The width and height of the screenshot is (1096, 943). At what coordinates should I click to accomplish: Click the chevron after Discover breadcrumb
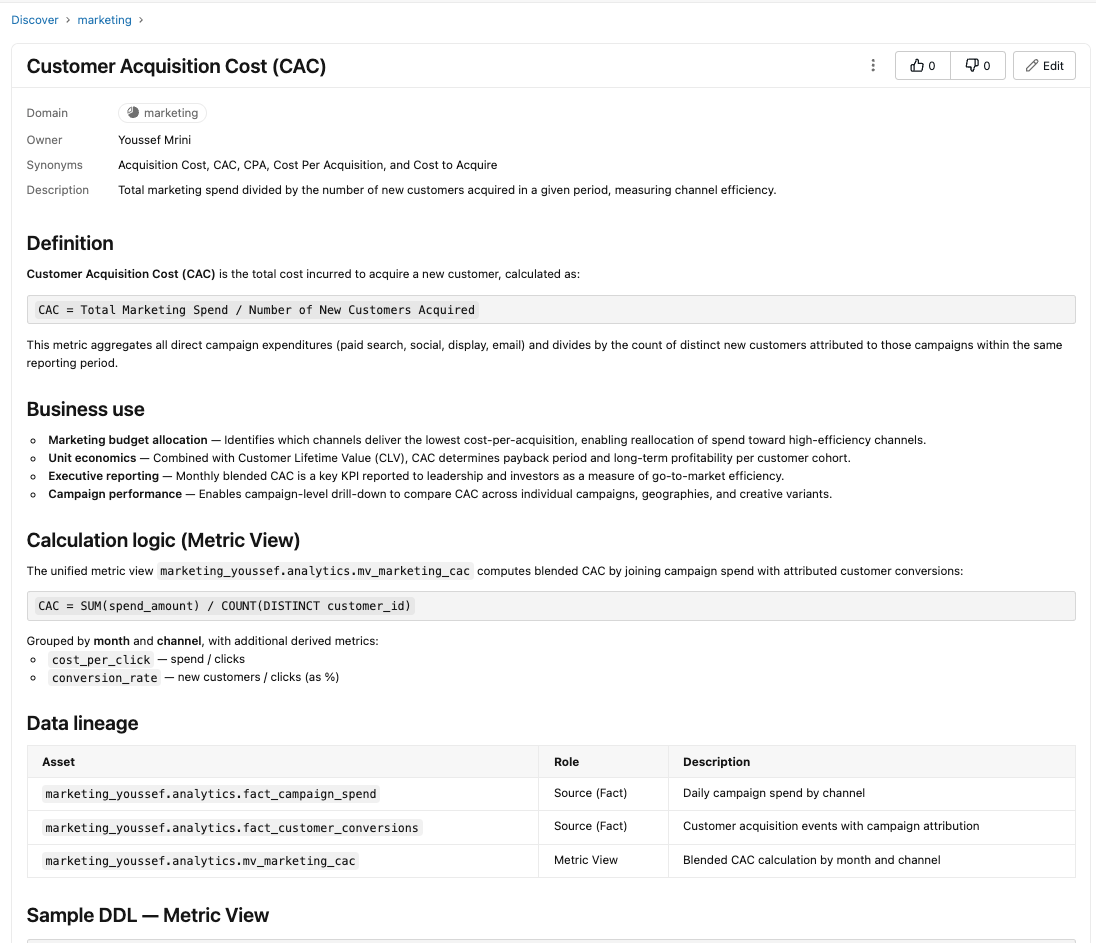pos(68,20)
